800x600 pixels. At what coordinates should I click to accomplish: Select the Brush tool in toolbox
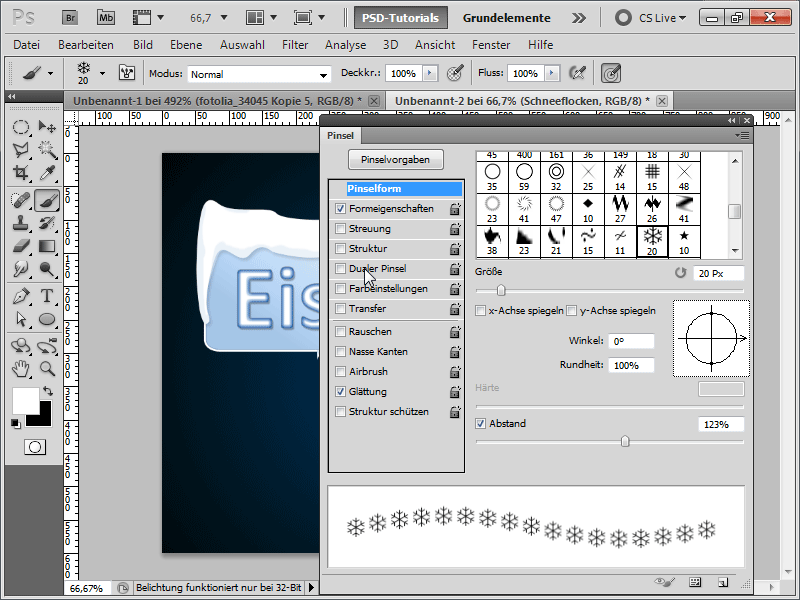47,200
